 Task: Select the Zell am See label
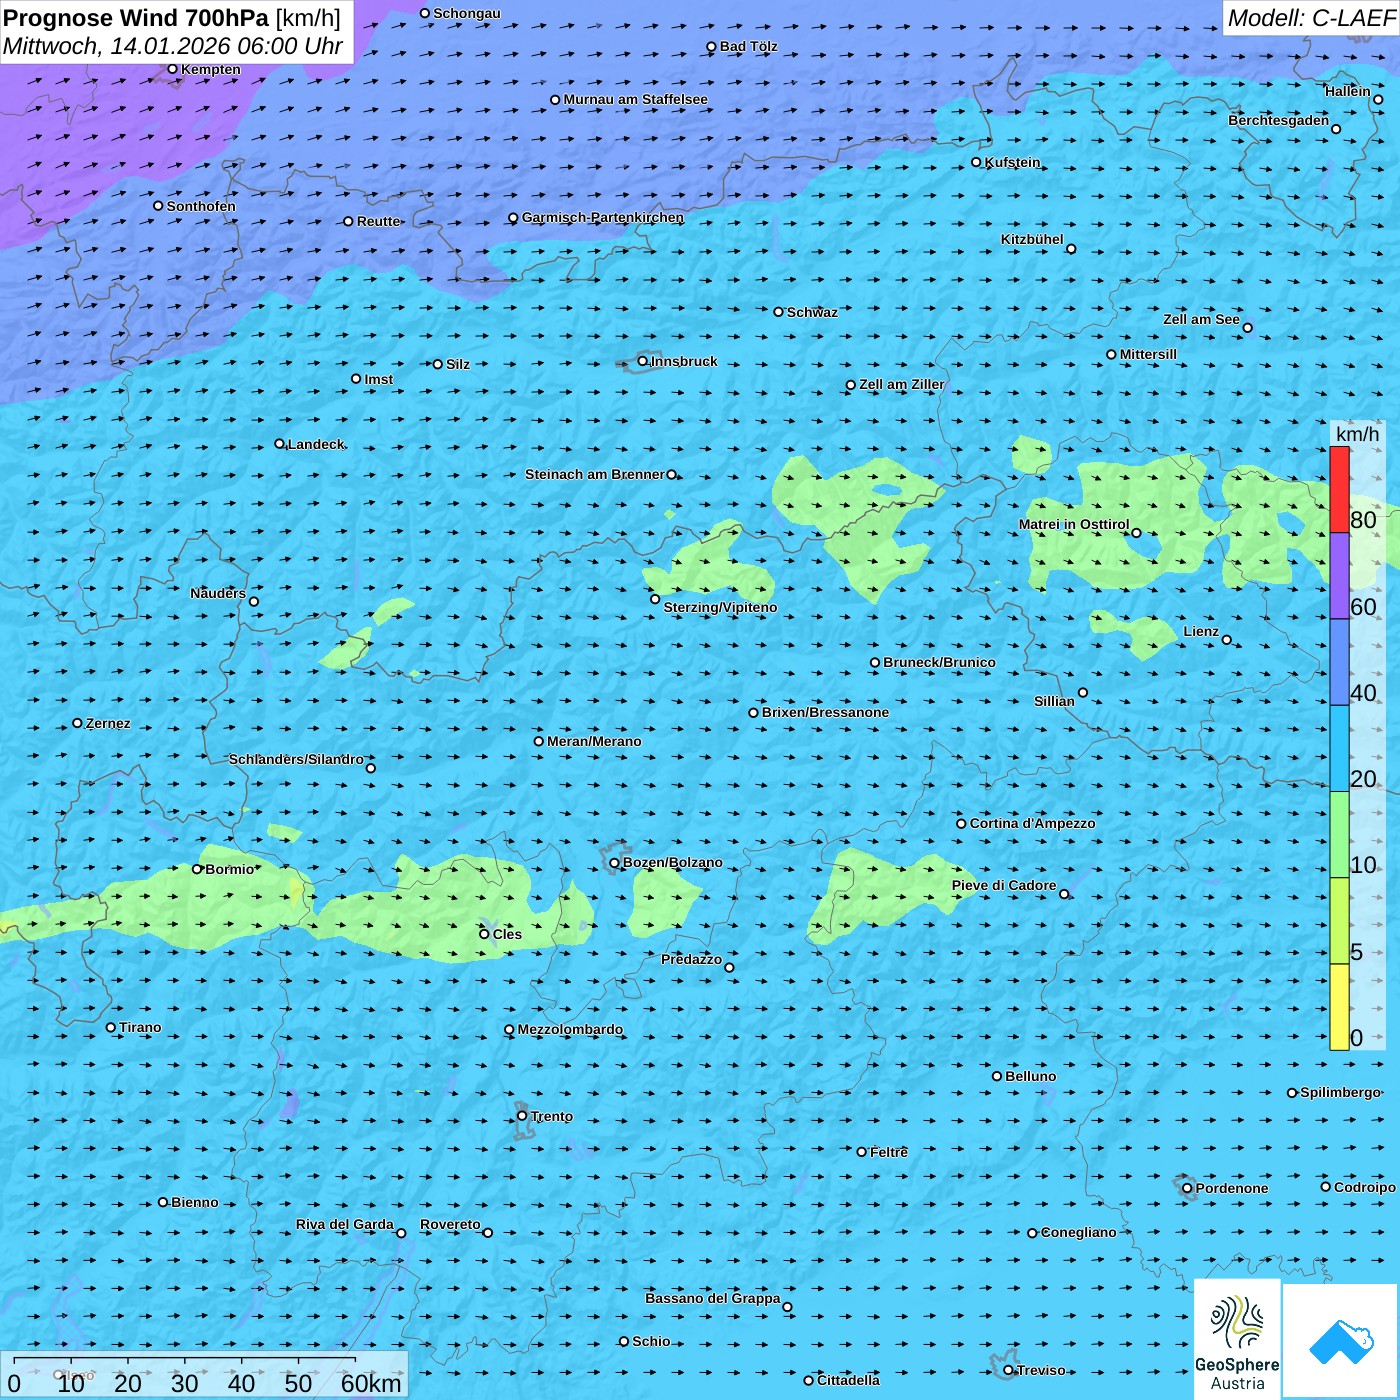coord(1201,319)
